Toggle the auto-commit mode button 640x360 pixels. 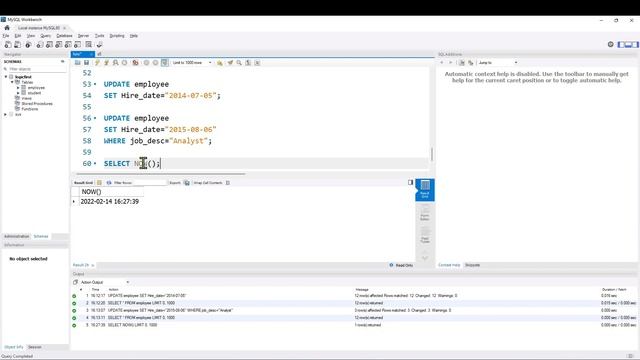coord(164,62)
